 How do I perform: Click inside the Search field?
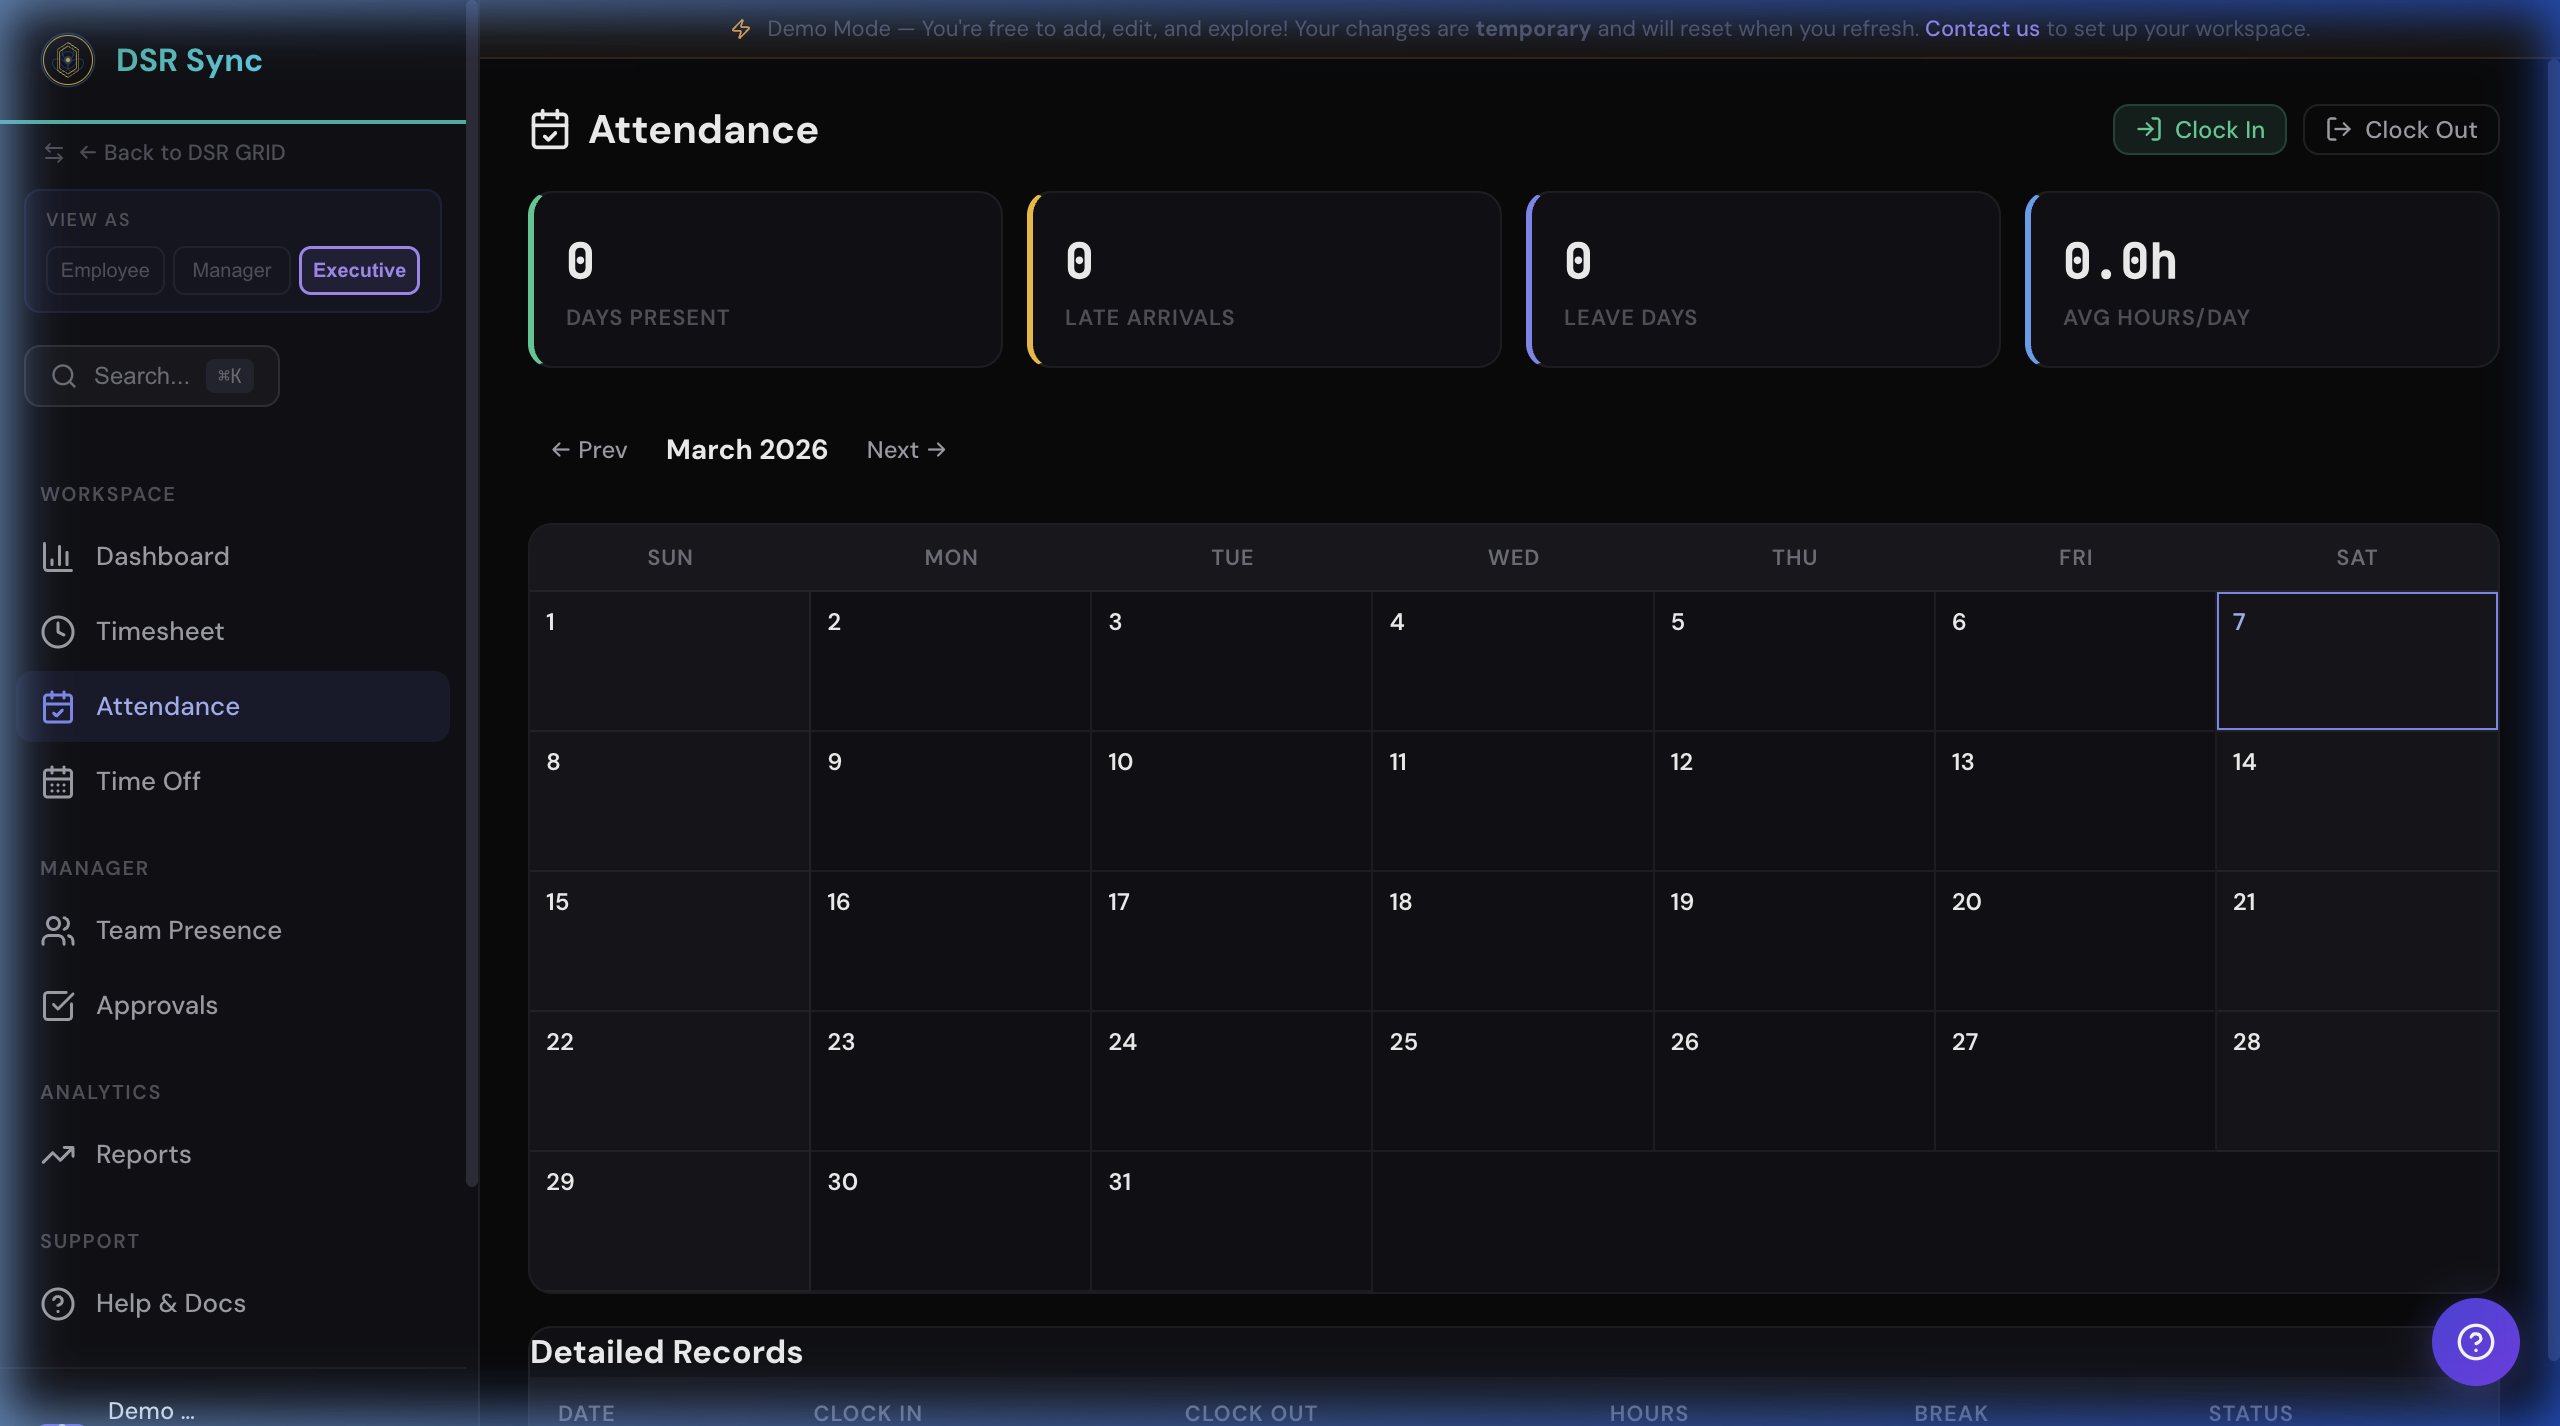pos(150,375)
